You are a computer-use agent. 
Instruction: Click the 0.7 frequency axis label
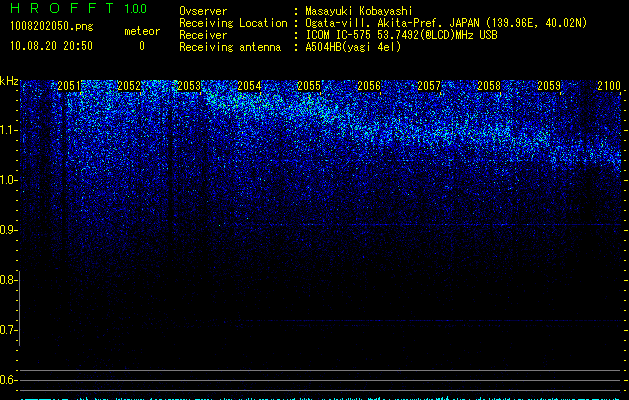click(x=8, y=330)
